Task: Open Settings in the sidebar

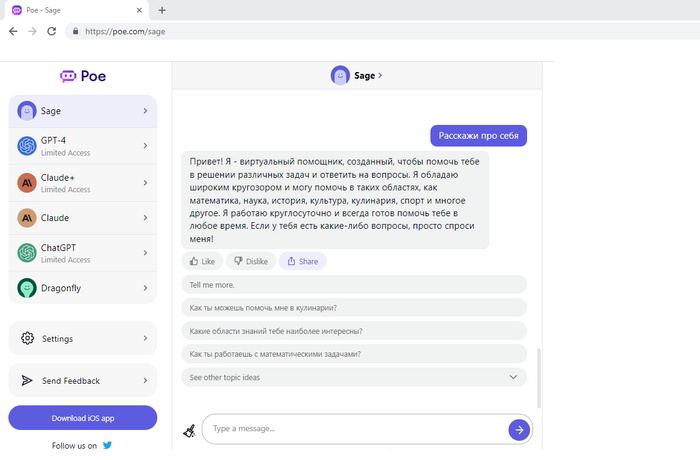Action: [x=83, y=338]
